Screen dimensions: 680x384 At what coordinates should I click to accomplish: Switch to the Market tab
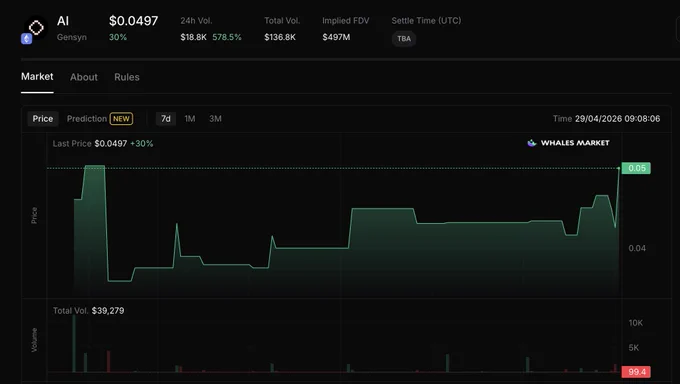click(x=37, y=77)
